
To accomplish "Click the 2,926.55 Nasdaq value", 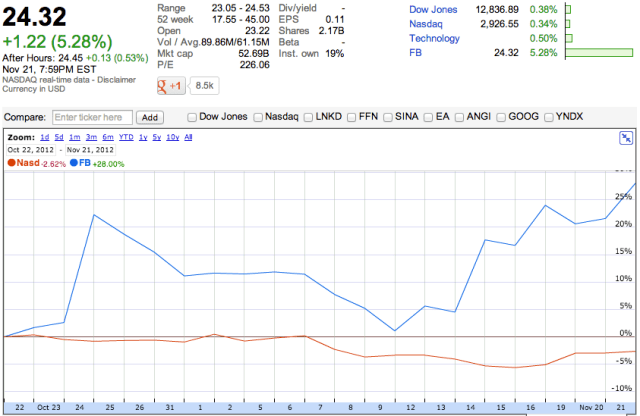I will coord(500,24).
